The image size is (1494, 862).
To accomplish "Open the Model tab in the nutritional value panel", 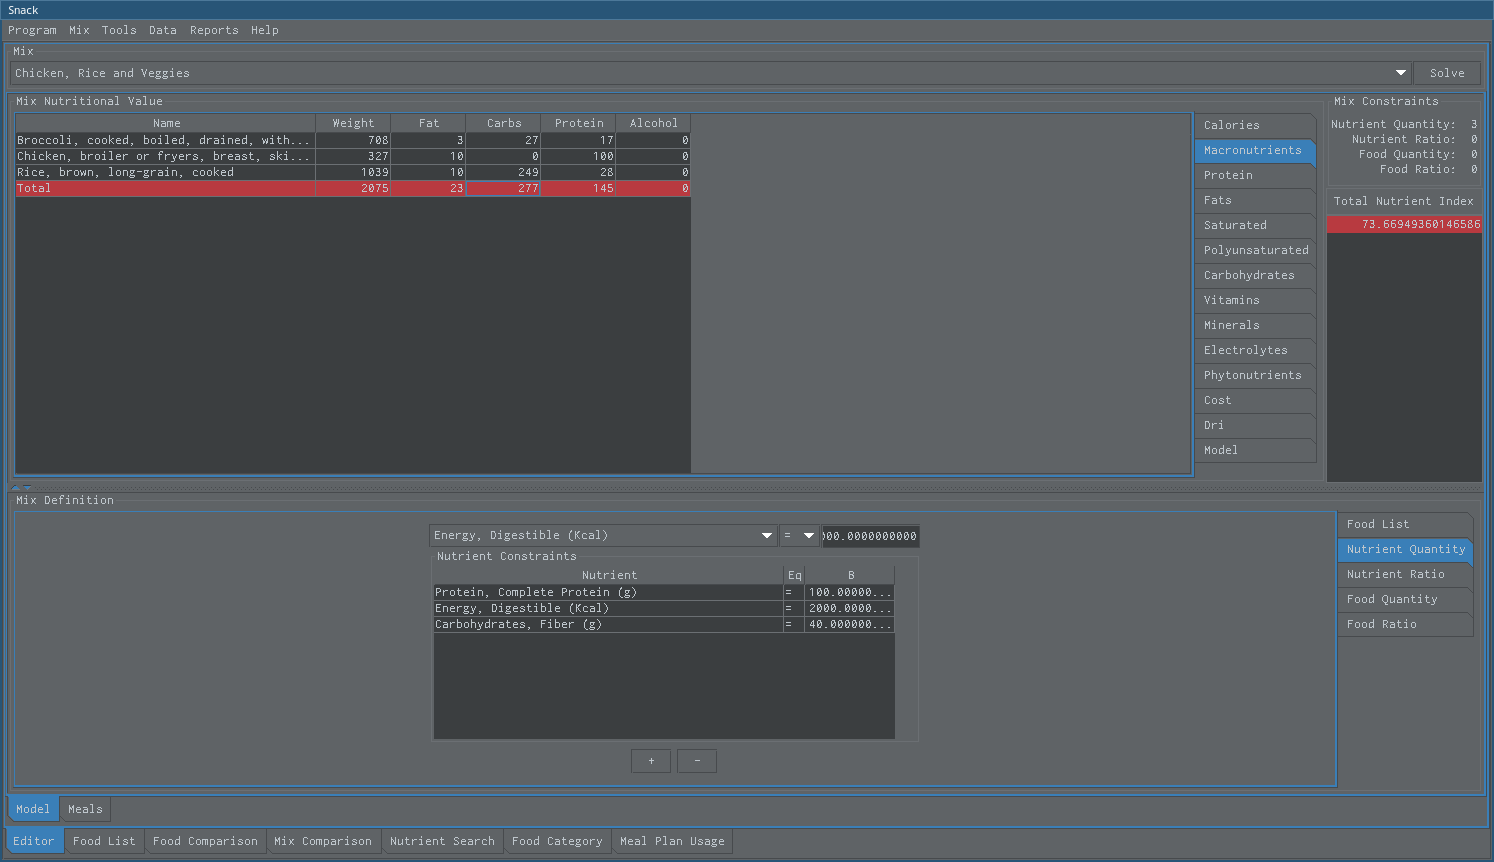I will tap(1254, 450).
